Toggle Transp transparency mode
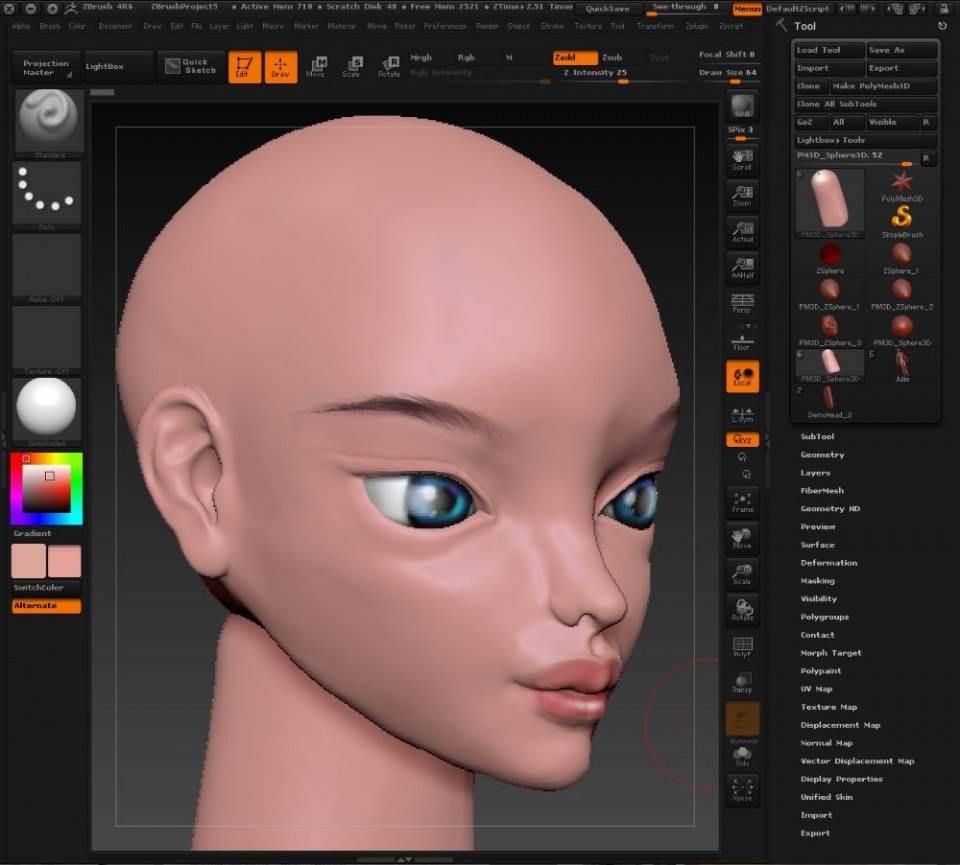 742,682
